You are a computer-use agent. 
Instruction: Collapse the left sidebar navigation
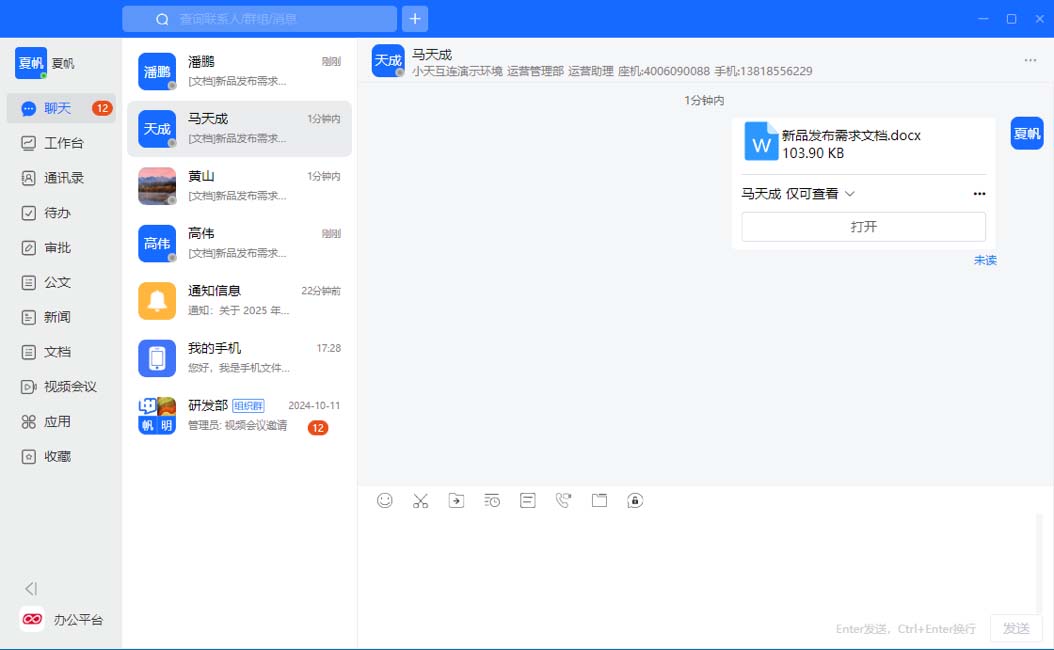pos(31,589)
